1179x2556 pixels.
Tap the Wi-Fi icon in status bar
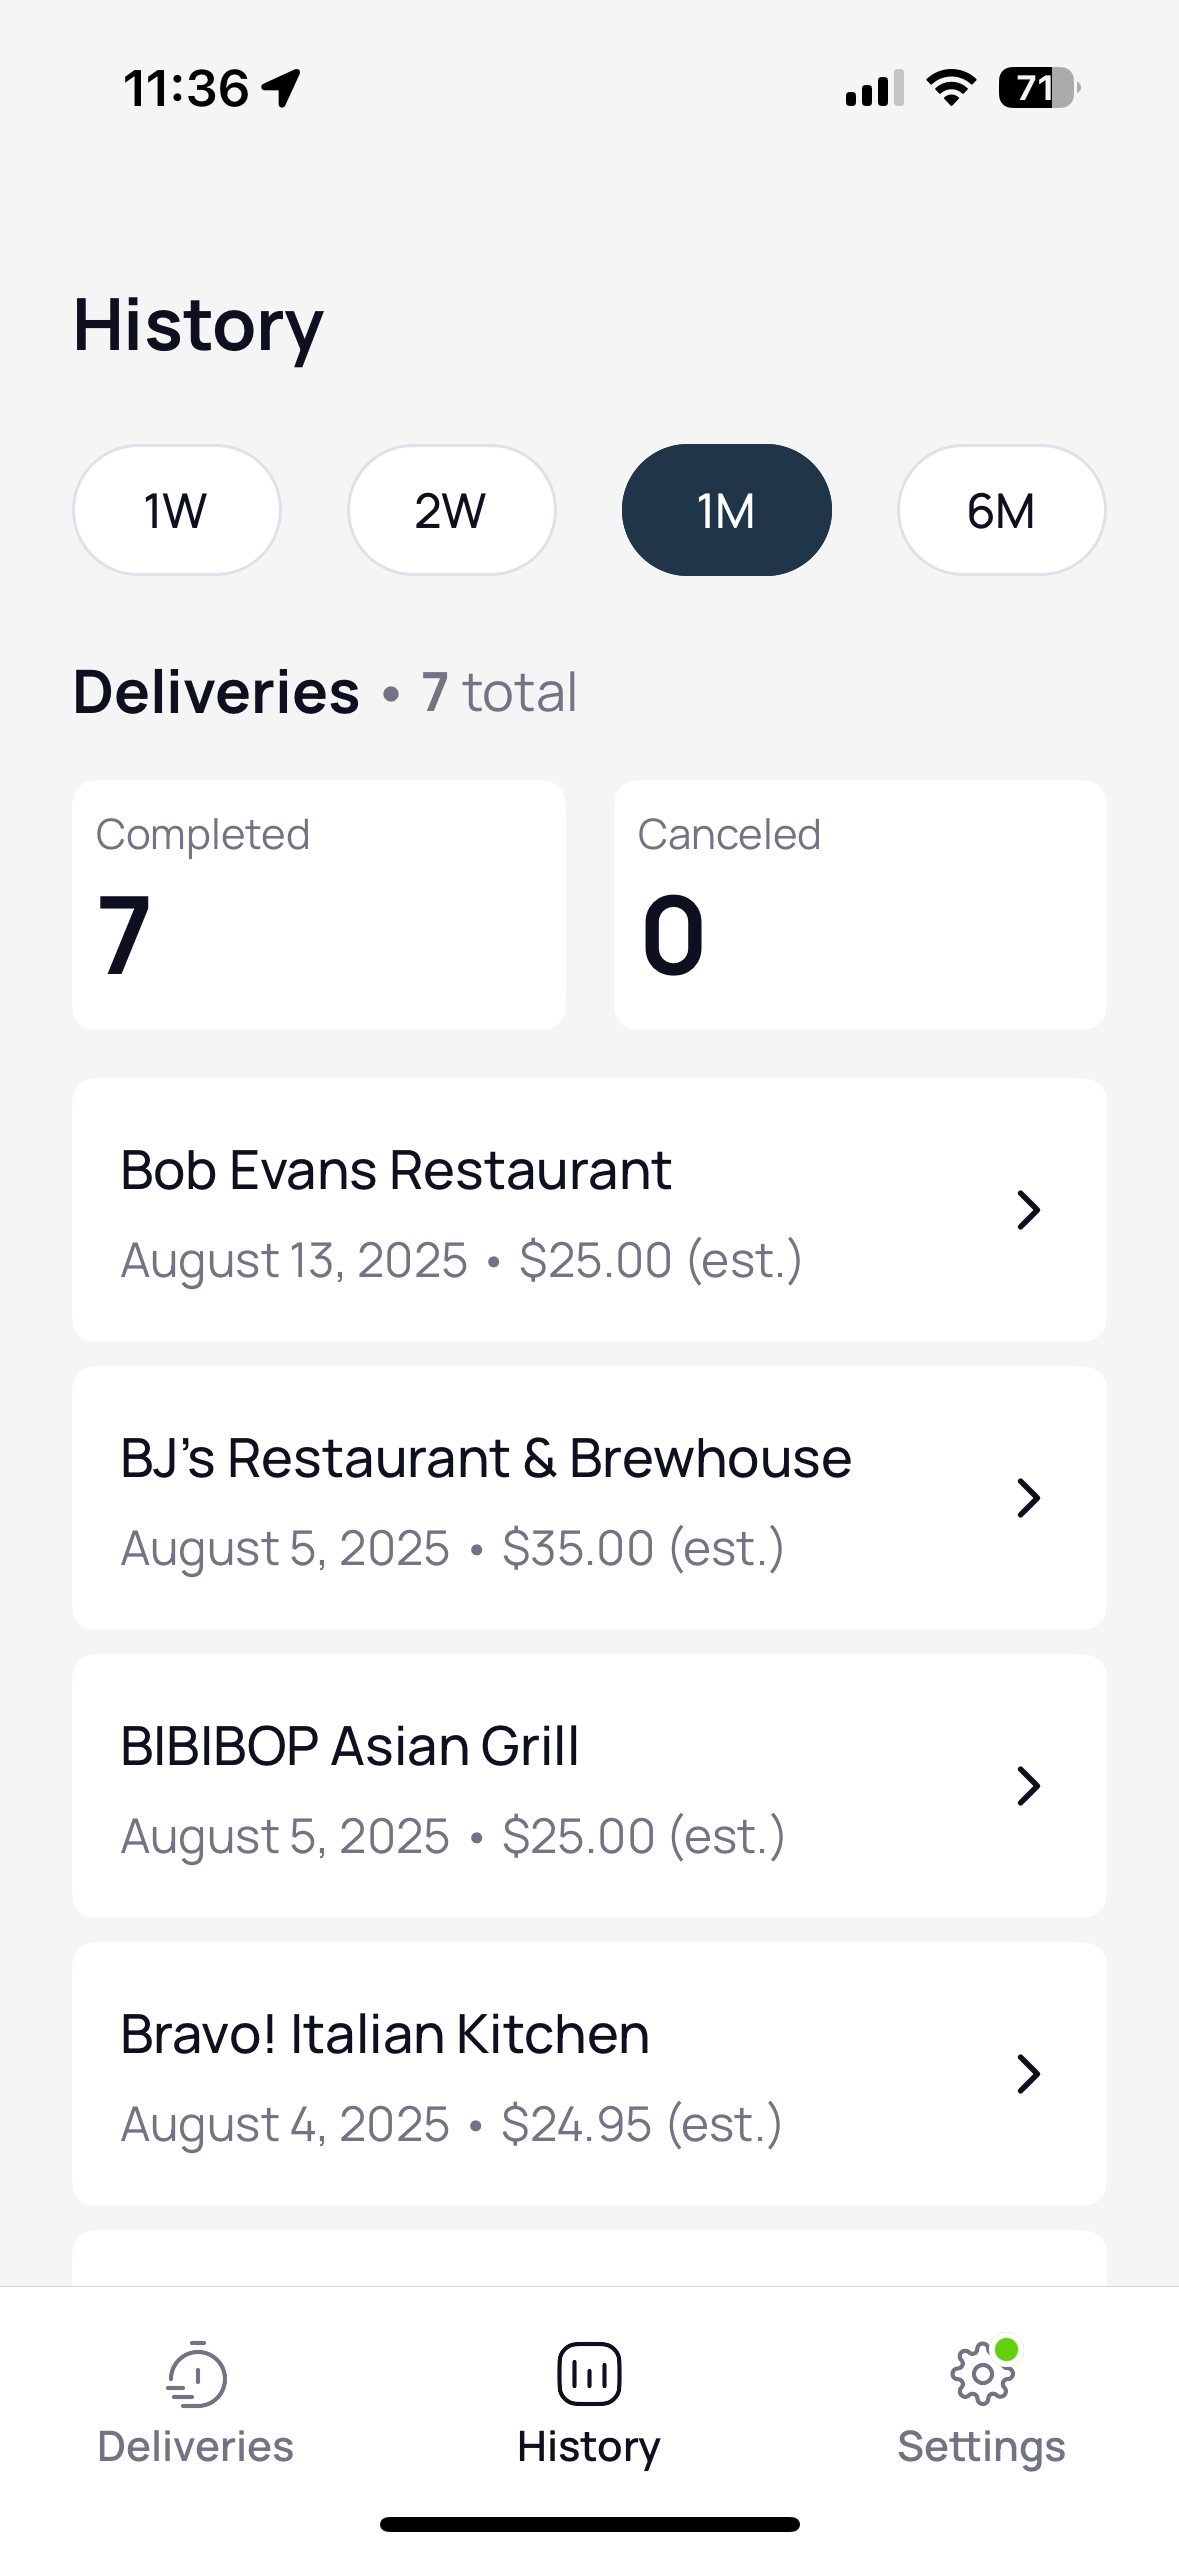click(x=951, y=88)
